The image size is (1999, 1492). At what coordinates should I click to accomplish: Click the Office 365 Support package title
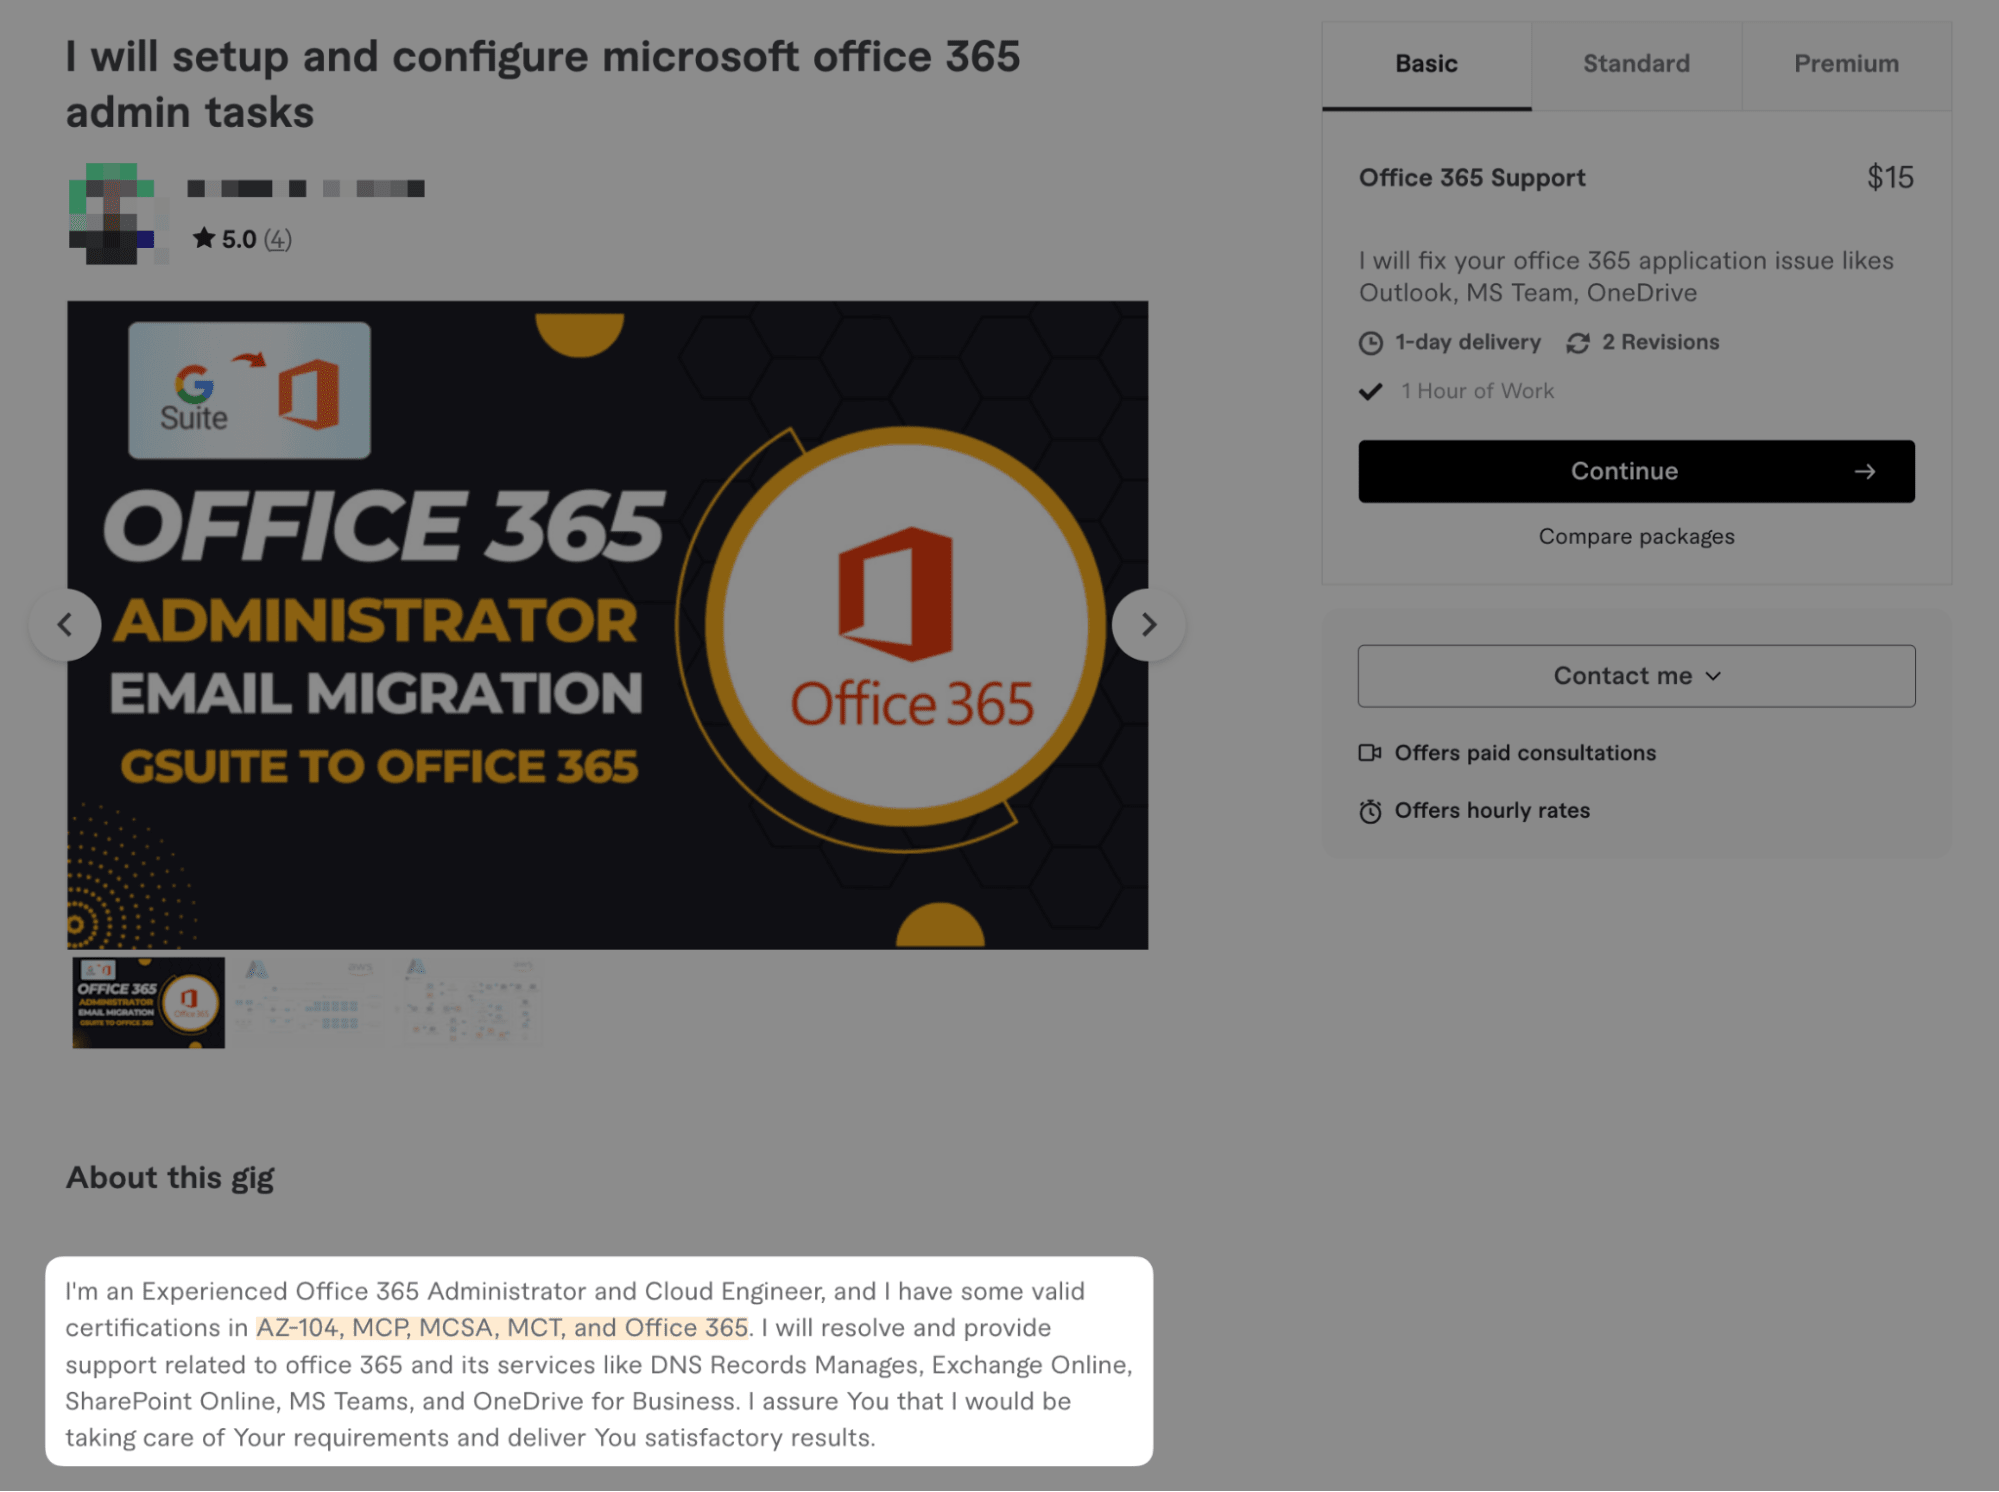click(x=1472, y=178)
